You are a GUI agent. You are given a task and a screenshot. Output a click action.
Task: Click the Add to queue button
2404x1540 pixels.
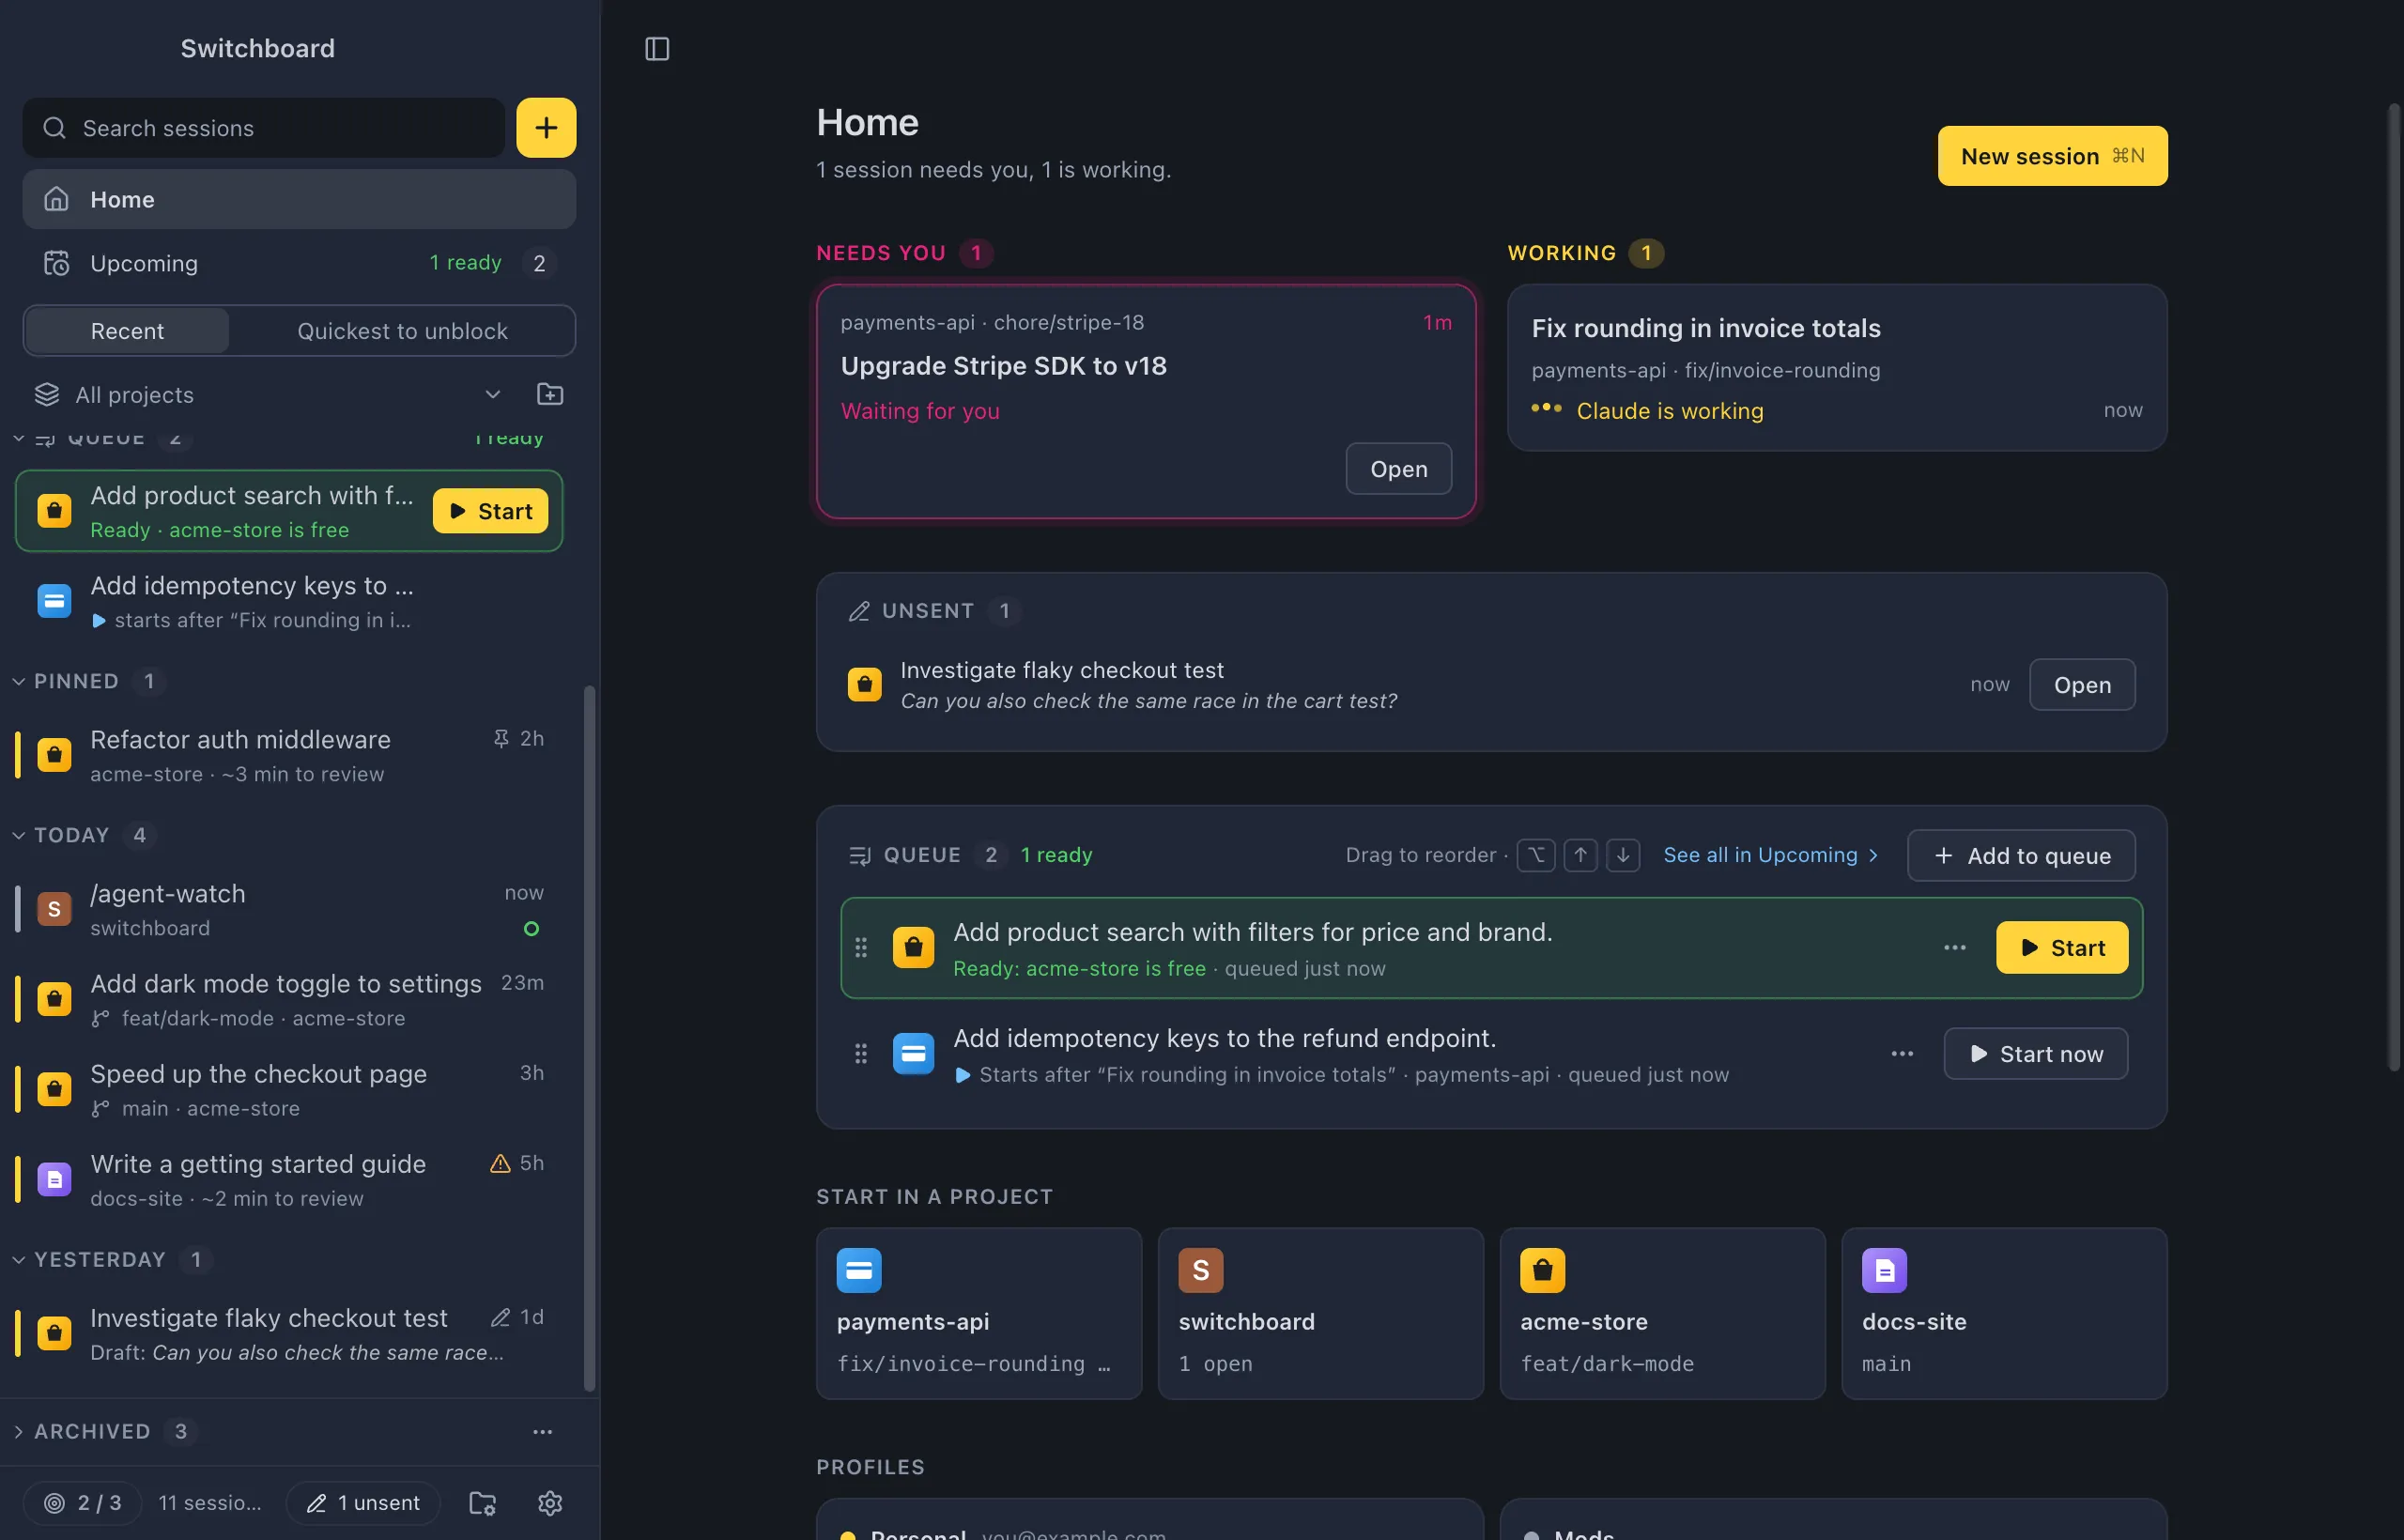[x=2021, y=855]
